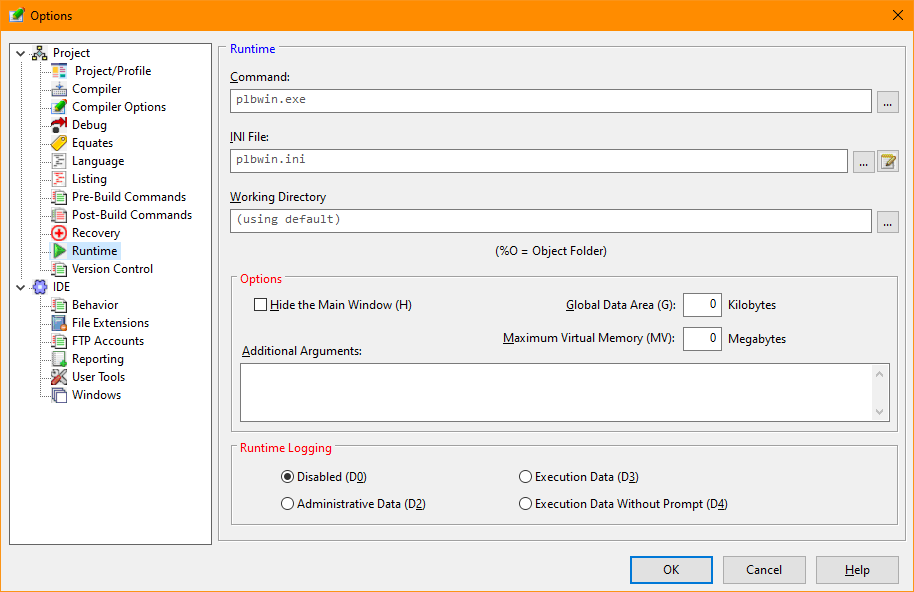Click the Windows stacked-windows icon
Image resolution: width=914 pixels, height=592 pixels.
pyautogui.click(x=59, y=395)
